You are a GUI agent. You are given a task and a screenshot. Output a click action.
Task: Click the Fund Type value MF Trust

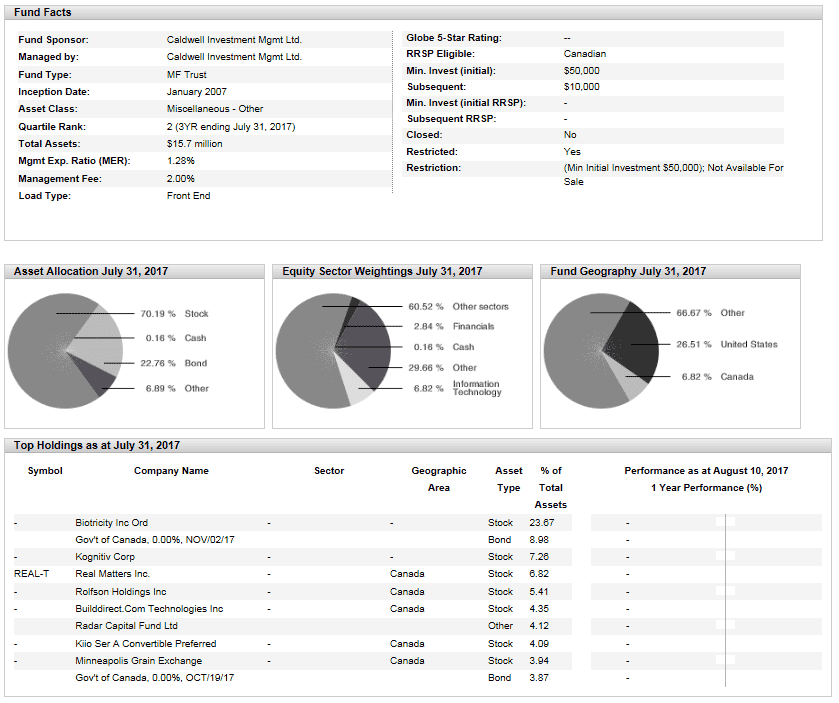click(186, 74)
